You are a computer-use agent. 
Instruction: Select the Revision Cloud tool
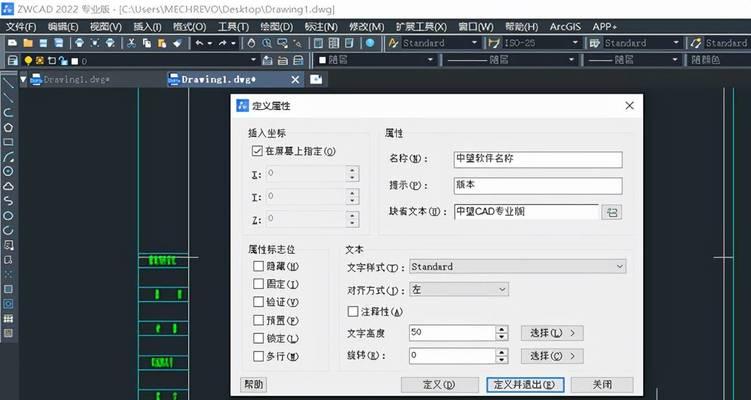pos(8,186)
